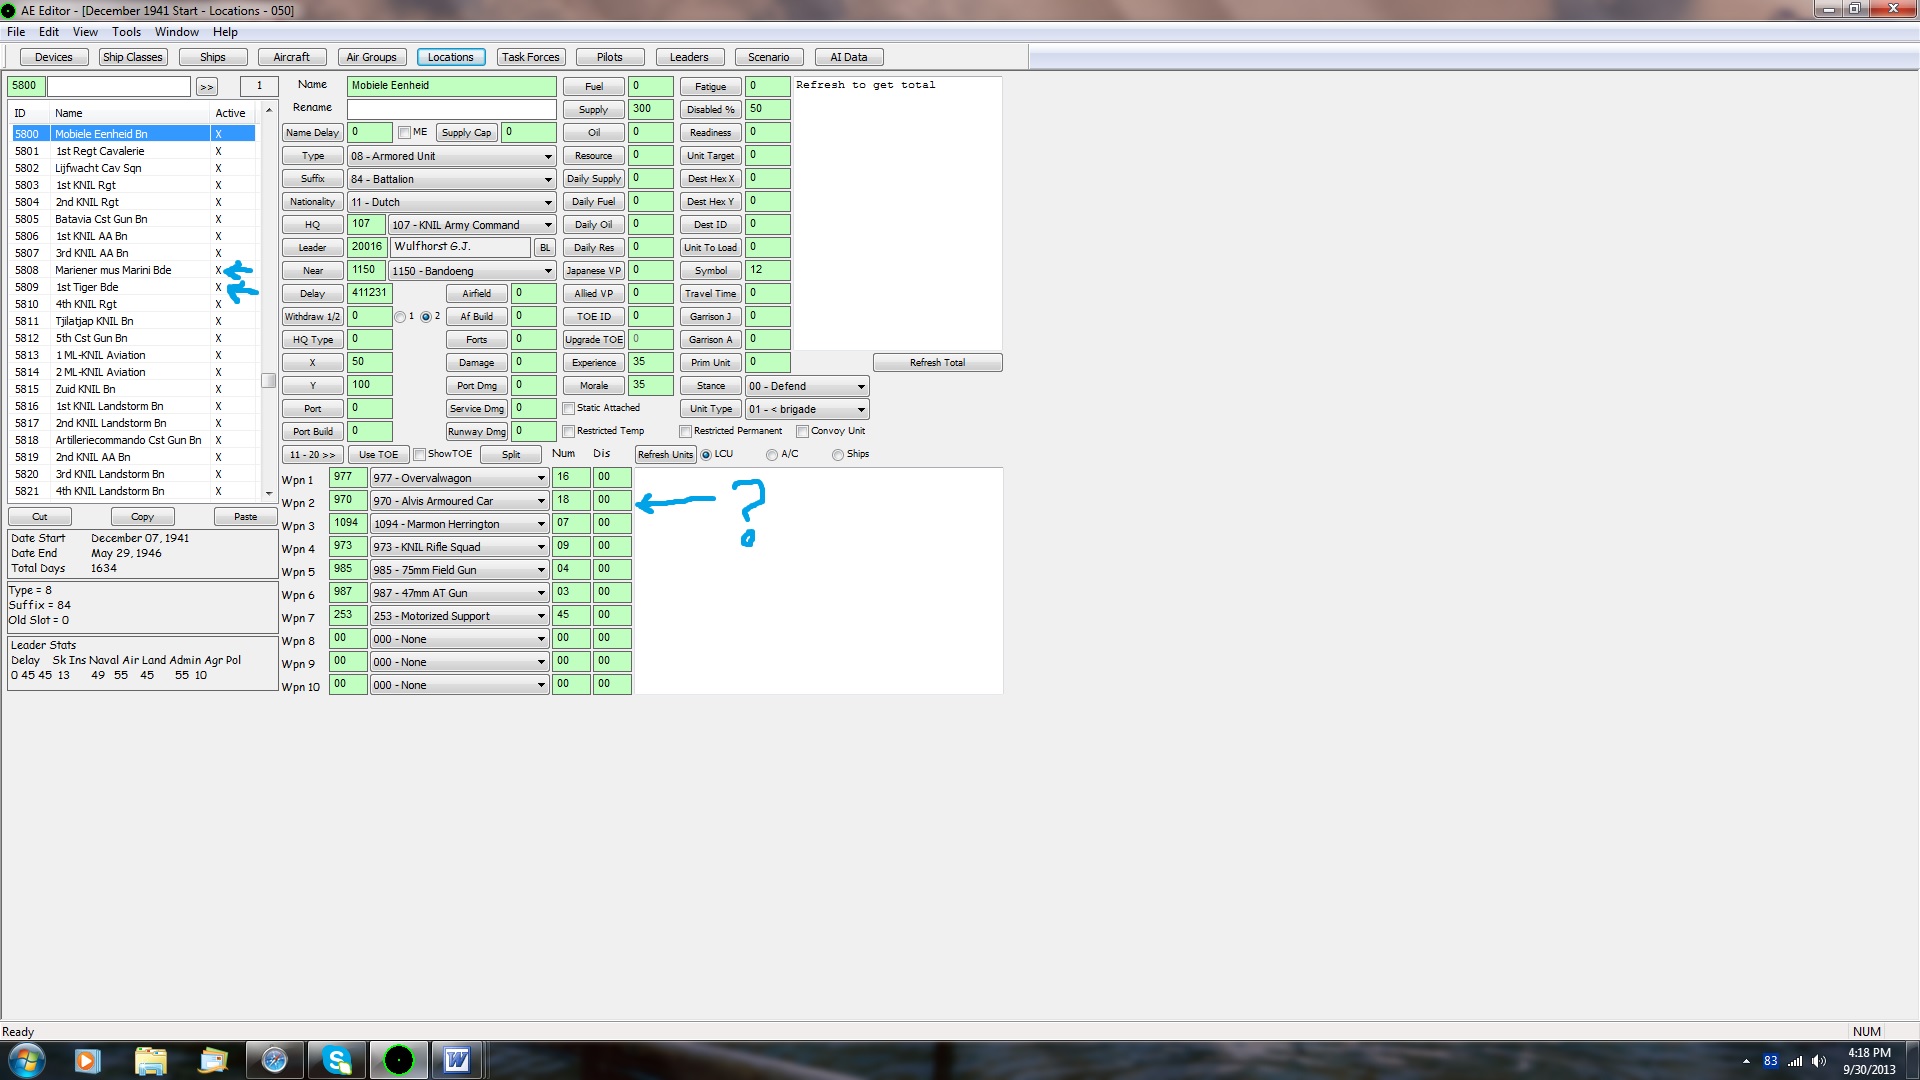Click the volume speaker tray icon
The height and width of the screenshot is (1080, 1920).
tap(1818, 1061)
